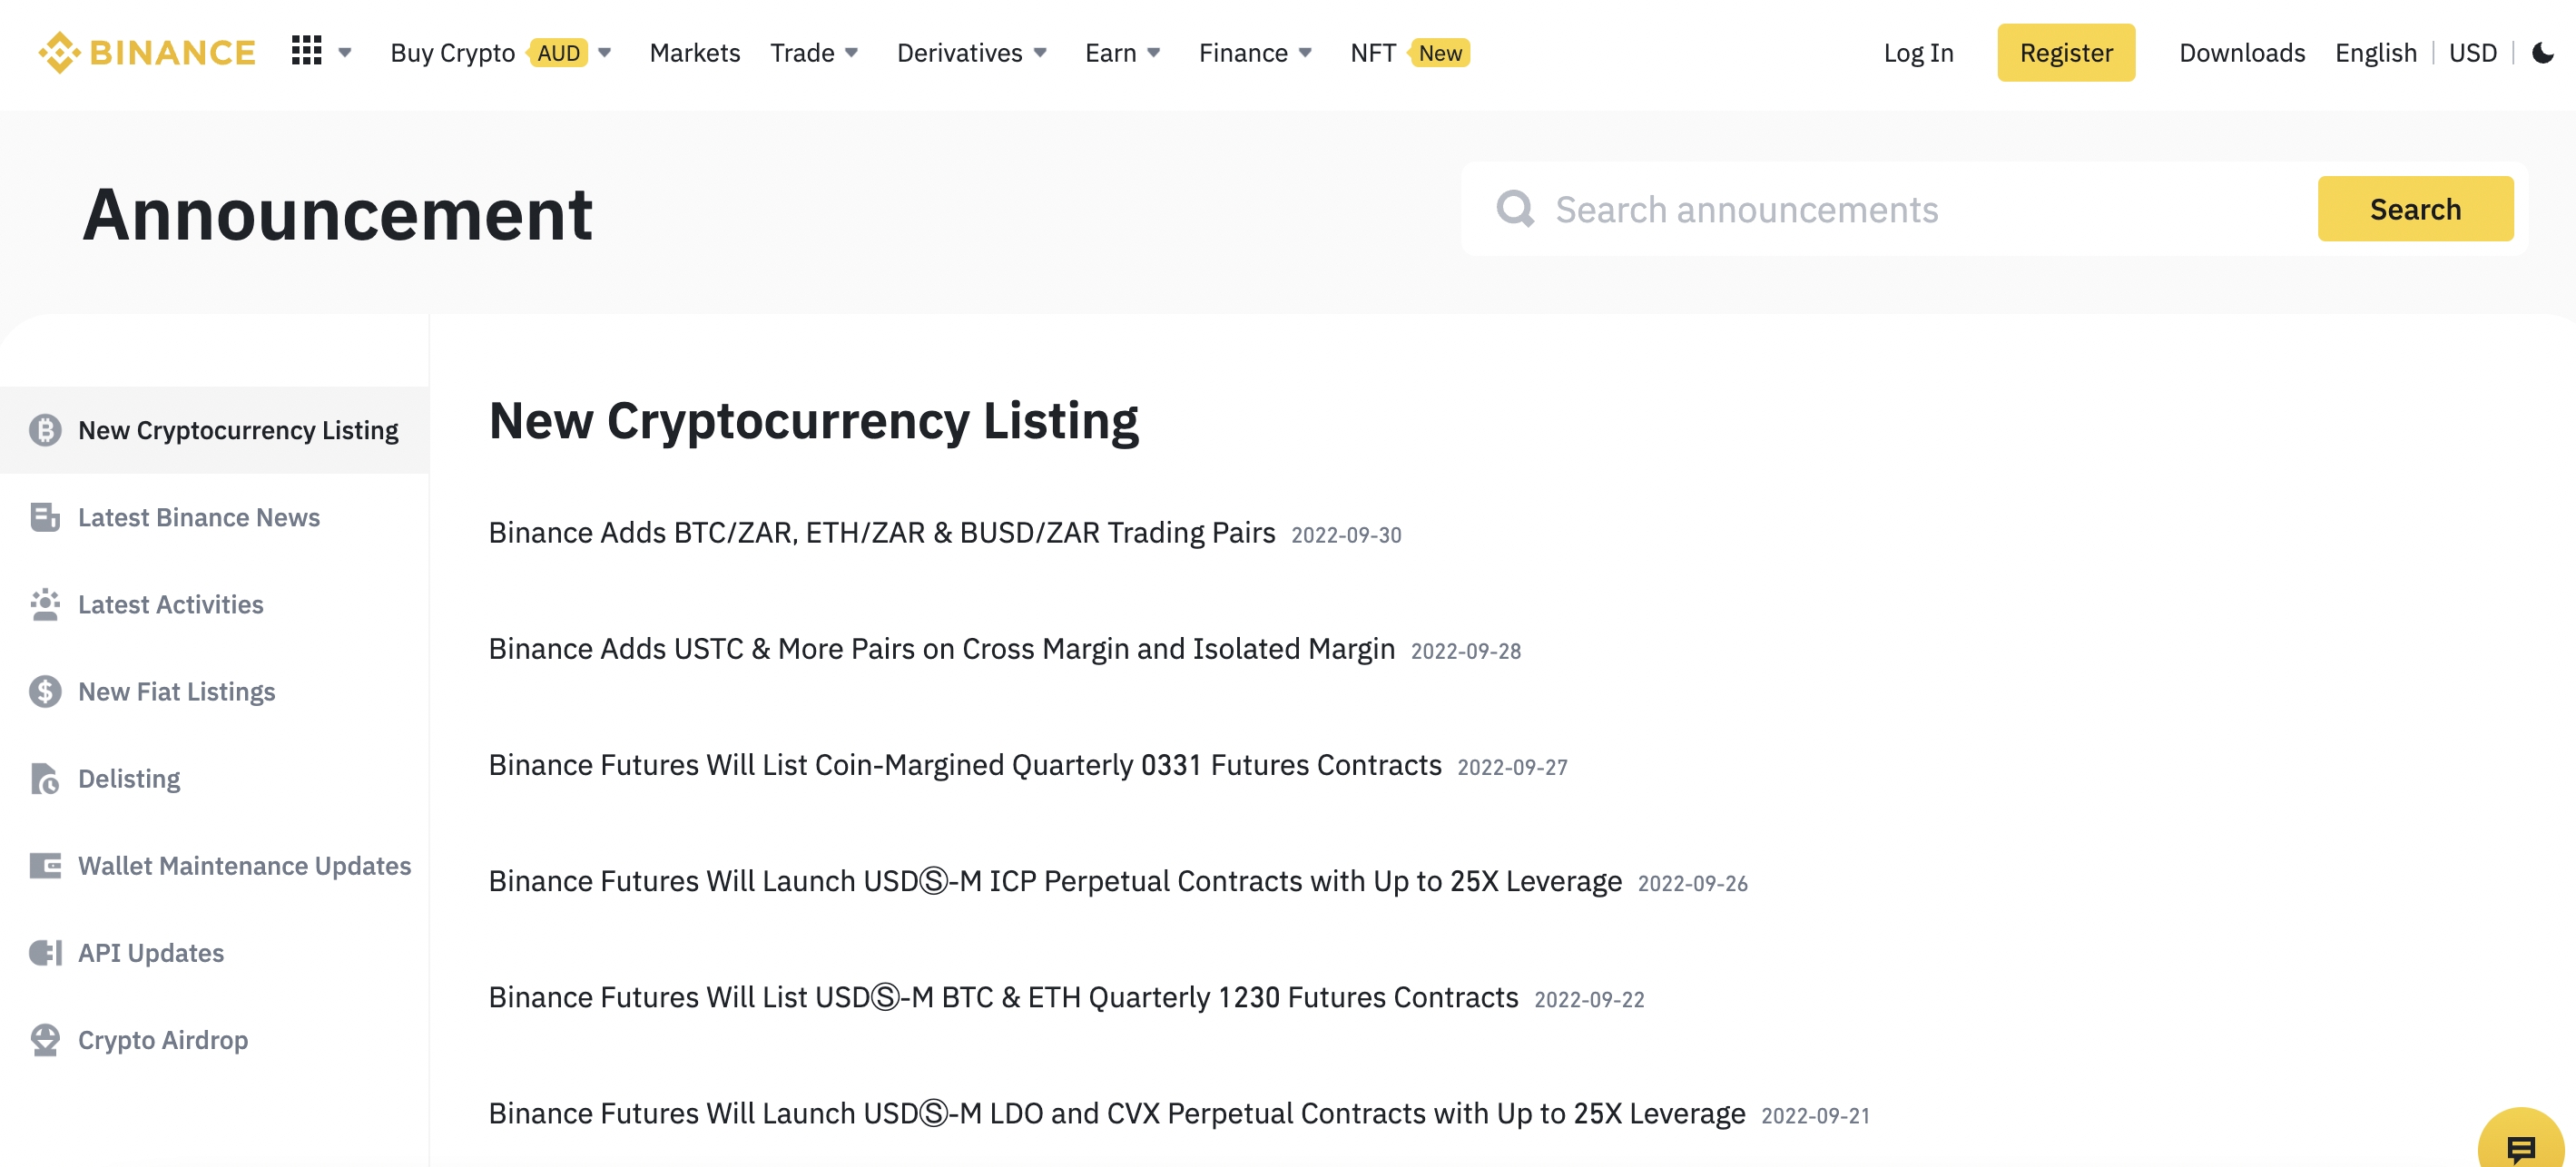Click the BTC/ZAR trading pairs announcement link
The image size is (2576, 1167).
tap(882, 530)
